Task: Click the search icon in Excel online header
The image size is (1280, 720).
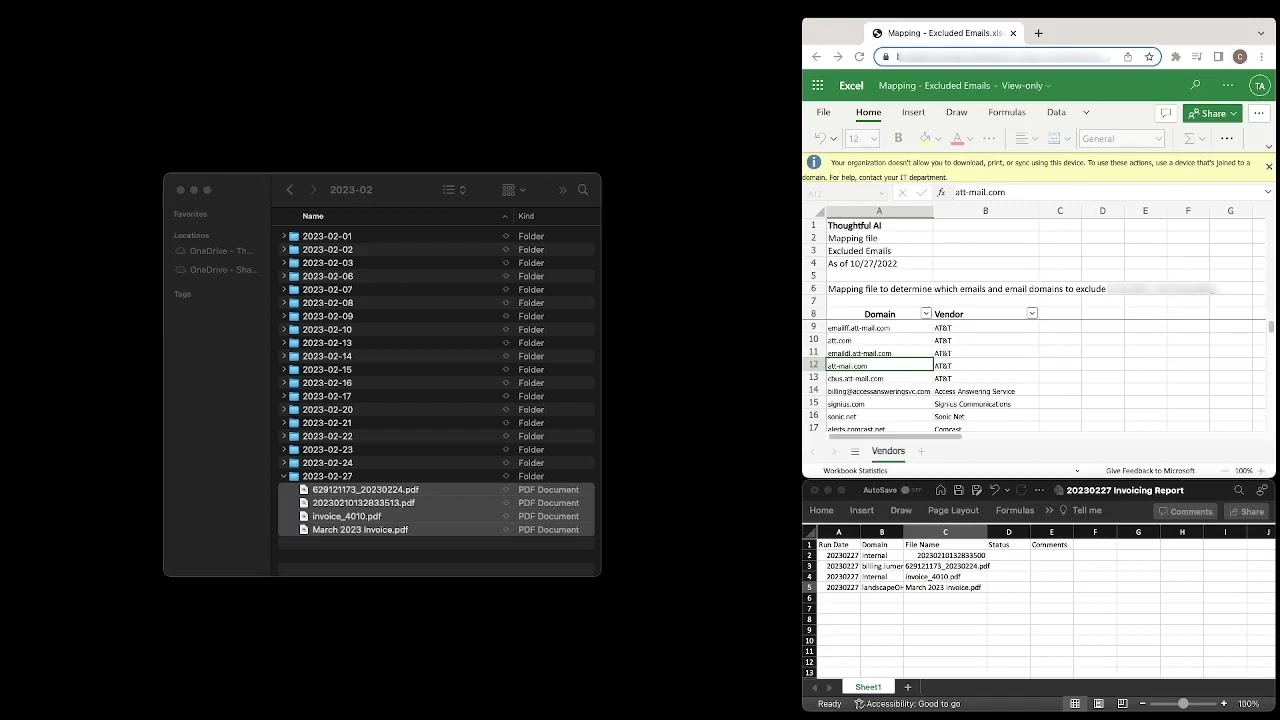Action: click(1195, 86)
